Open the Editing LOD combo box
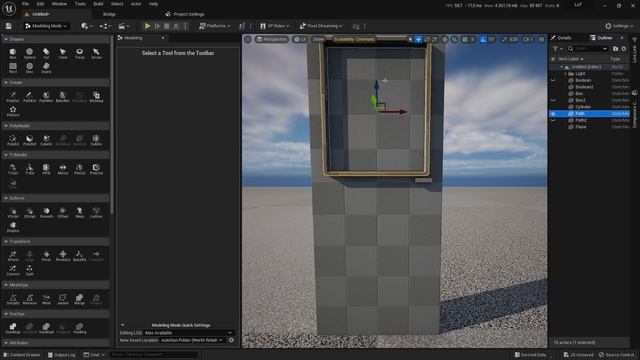The image size is (640, 360). 189,333
